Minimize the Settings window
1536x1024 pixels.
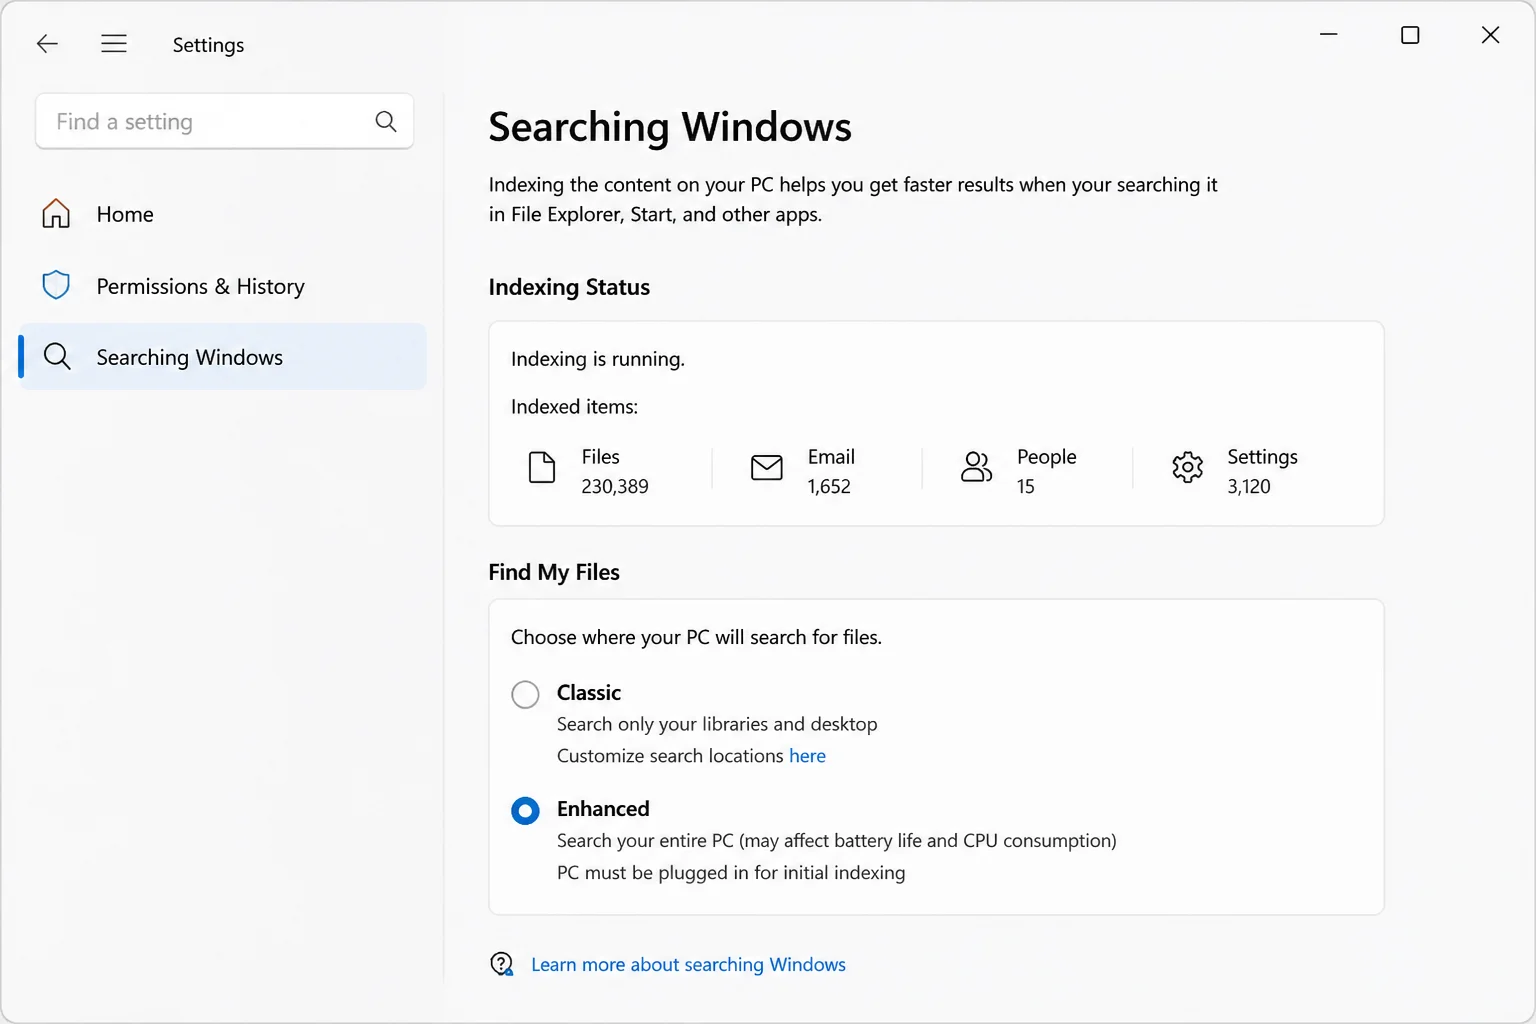click(1329, 35)
